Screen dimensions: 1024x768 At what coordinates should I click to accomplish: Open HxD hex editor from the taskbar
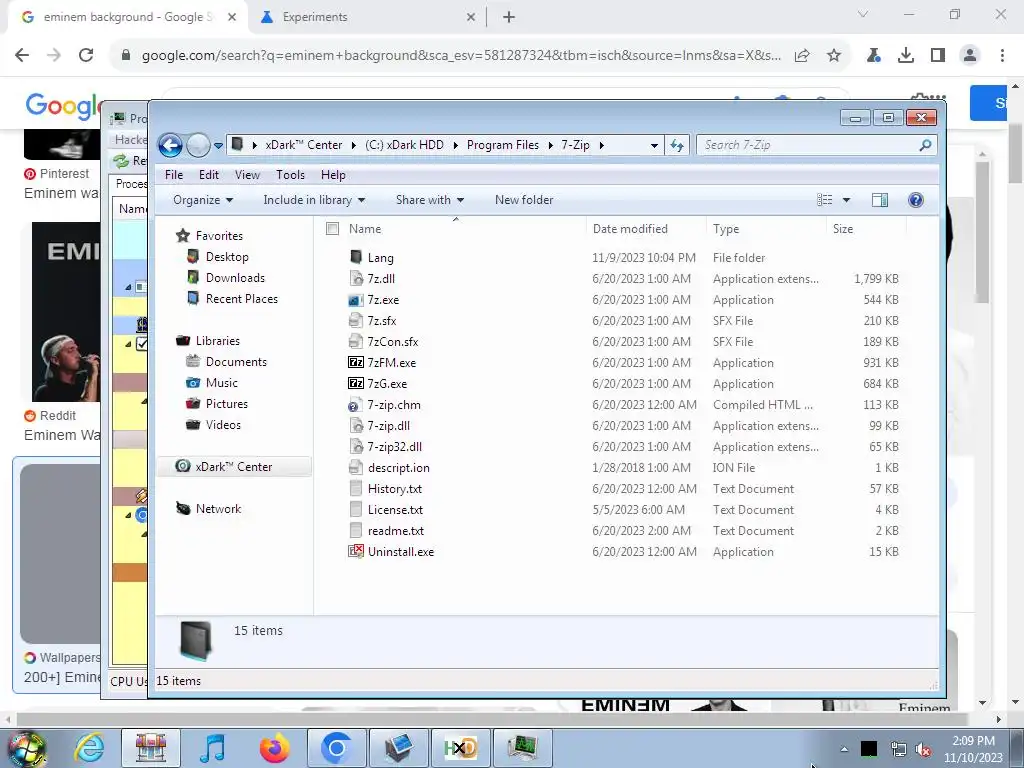click(x=460, y=748)
